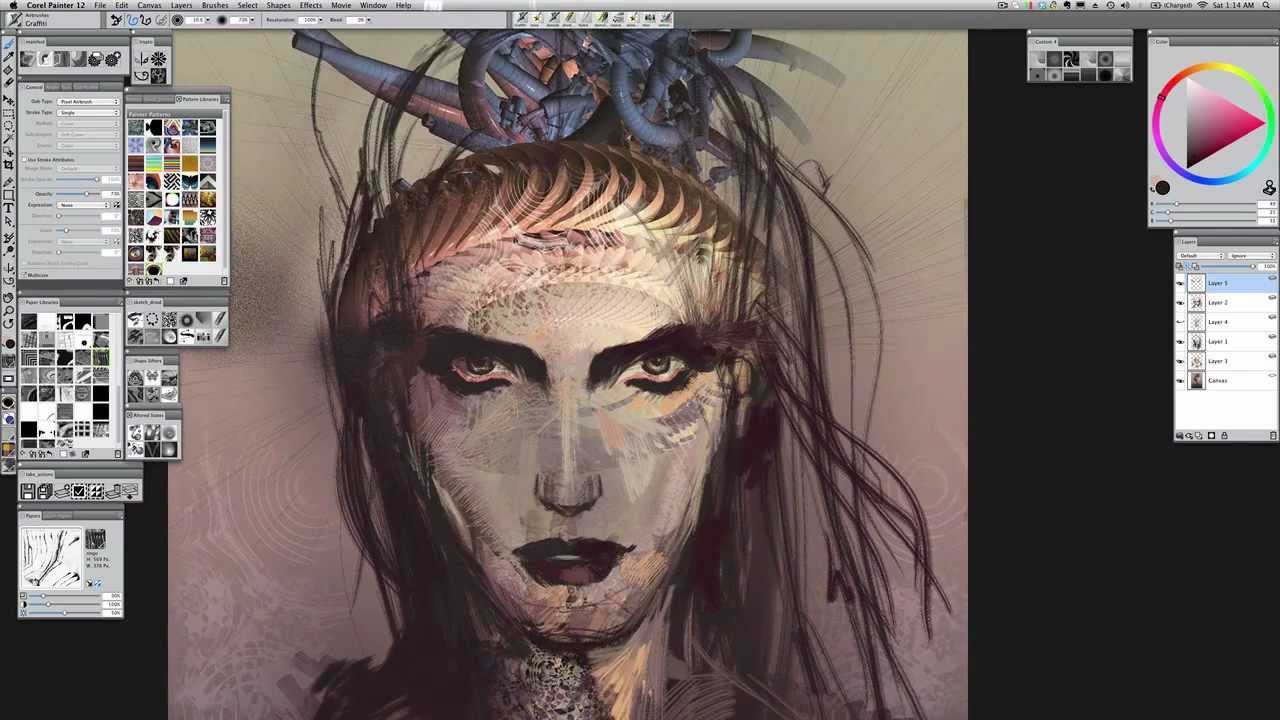Click the trash icon in Paper Libraries panel
1280x720 pixels.
click(117, 454)
